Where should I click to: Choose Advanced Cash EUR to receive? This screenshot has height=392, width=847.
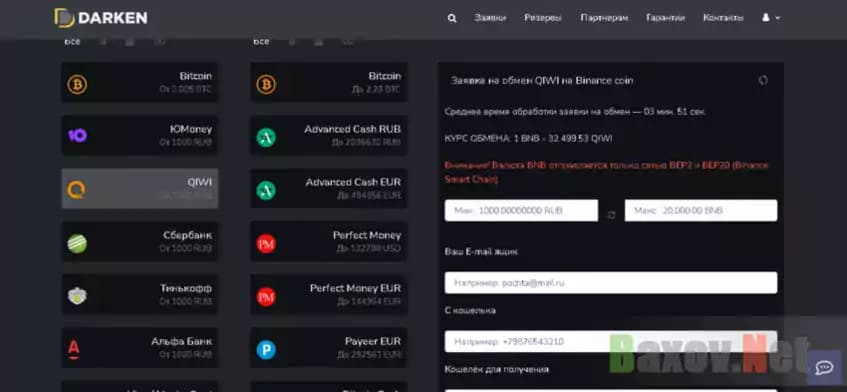[x=329, y=188]
